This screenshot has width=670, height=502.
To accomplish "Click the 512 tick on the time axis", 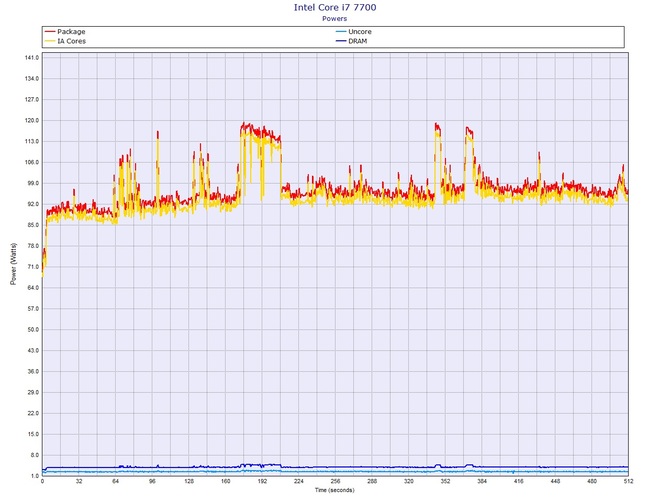I will (x=628, y=481).
